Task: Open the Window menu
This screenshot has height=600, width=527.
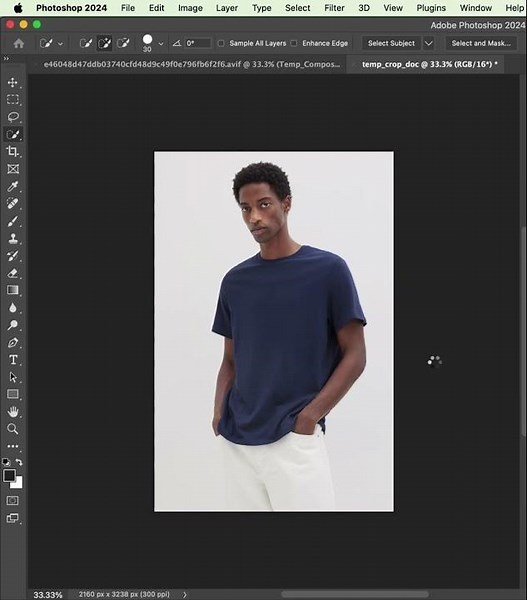Action: pos(476,8)
